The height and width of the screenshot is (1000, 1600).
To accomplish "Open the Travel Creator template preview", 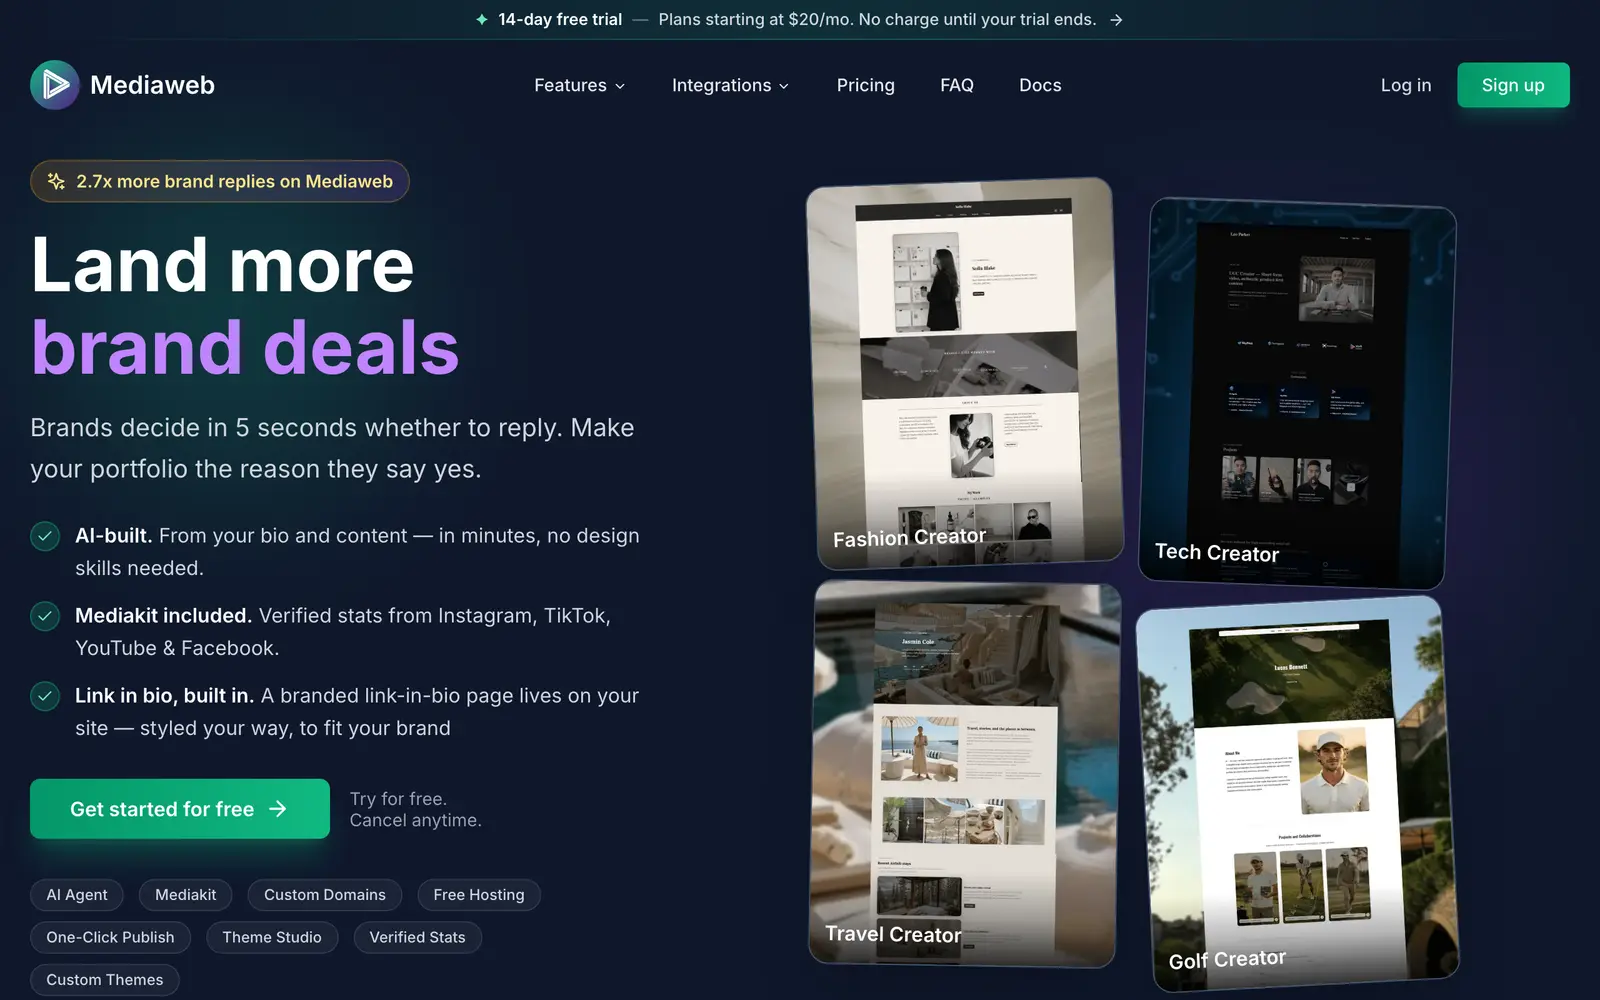I will point(965,774).
